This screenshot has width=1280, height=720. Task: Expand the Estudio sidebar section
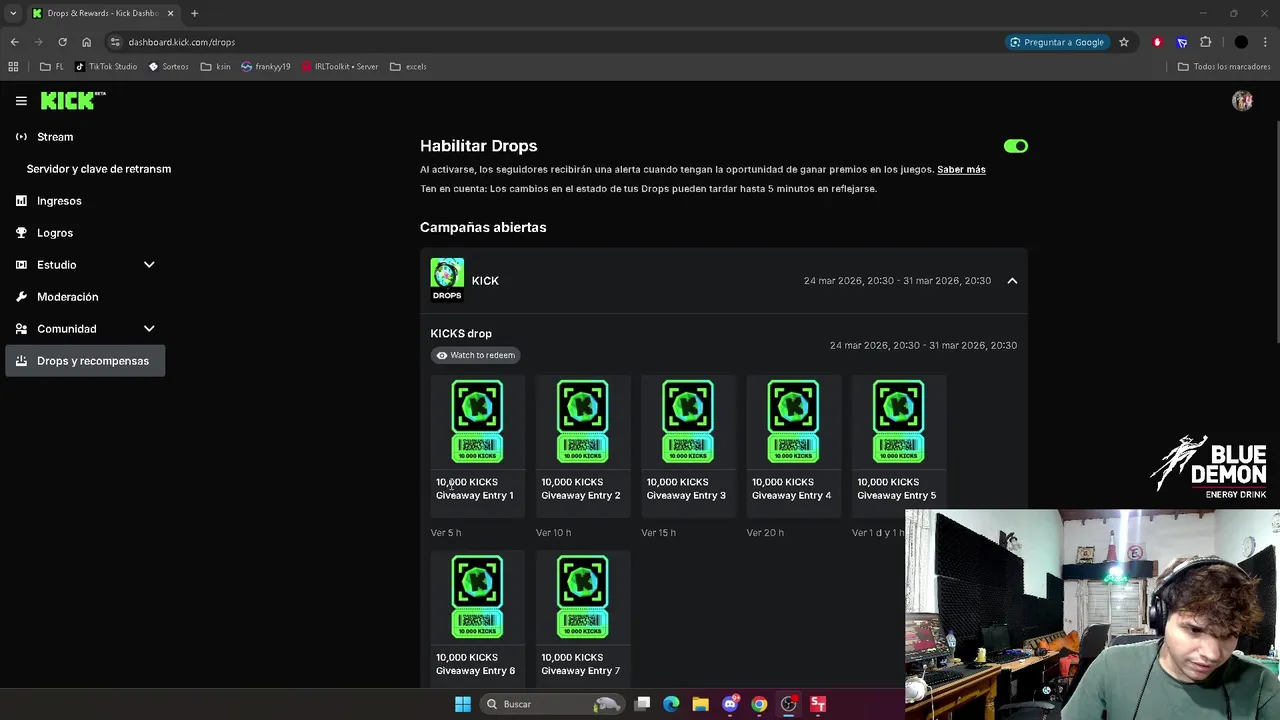pyautogui.click(x=149, y=265)
